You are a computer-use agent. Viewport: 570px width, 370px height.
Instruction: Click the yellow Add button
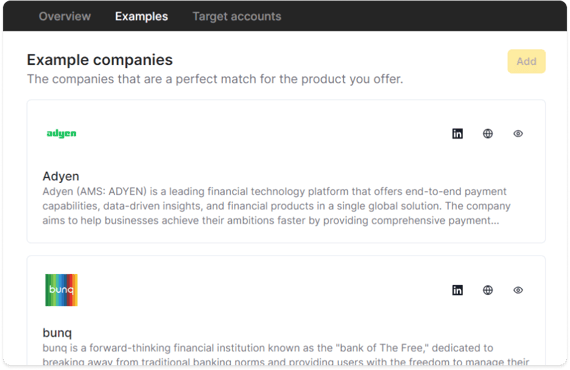click(526, 61)
